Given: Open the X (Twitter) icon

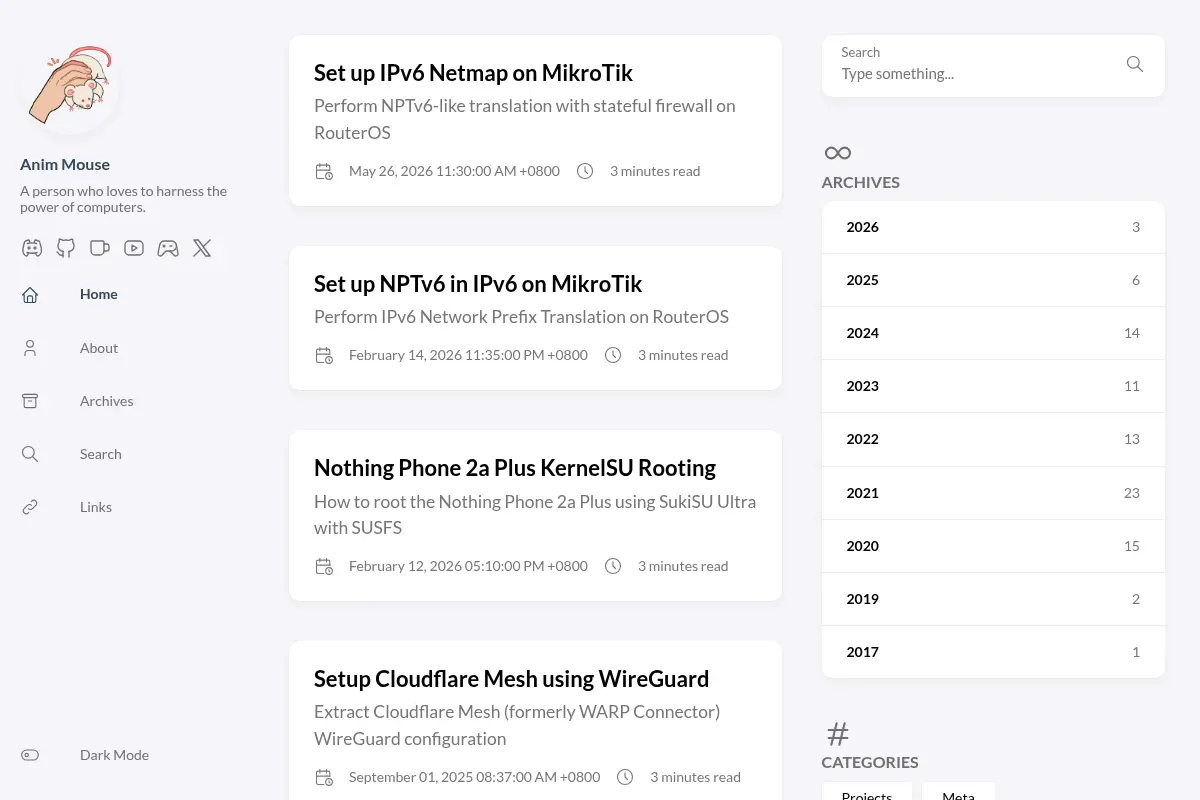Looking at the screenshot, I should tap(202, 248).
